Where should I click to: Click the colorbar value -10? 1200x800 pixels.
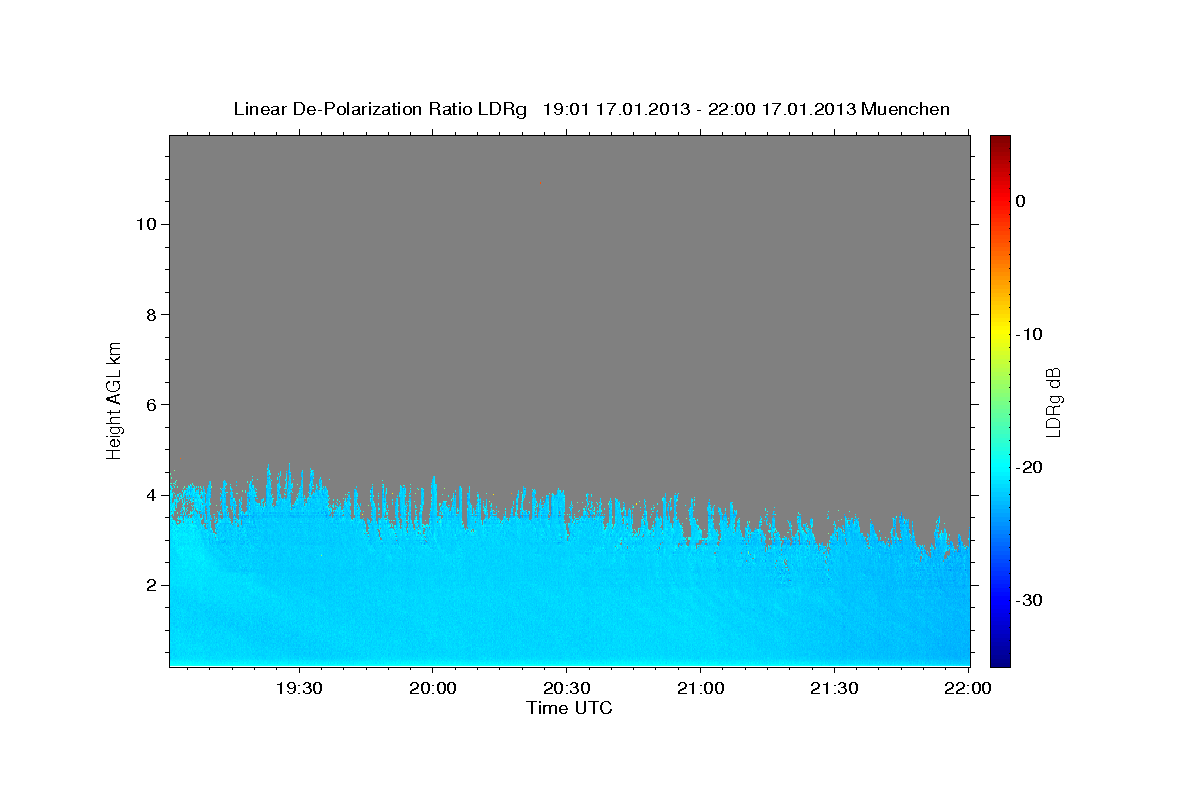[x=1029, y=334]
